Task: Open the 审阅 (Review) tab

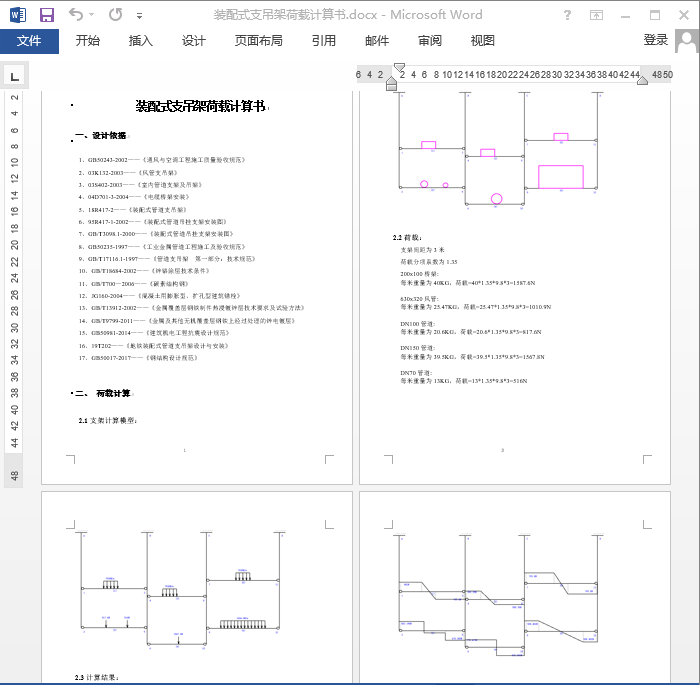Action: (x=430, y=41)
